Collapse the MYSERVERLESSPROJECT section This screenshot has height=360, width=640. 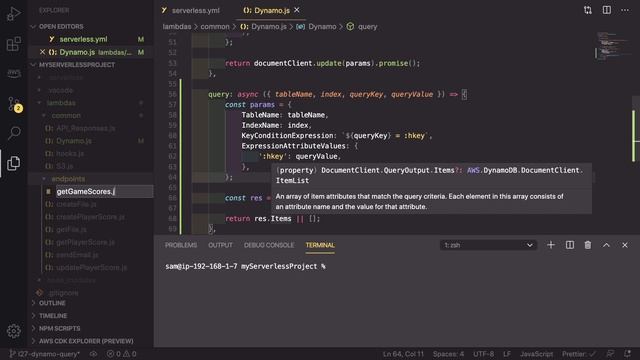[x=76, y=65]
